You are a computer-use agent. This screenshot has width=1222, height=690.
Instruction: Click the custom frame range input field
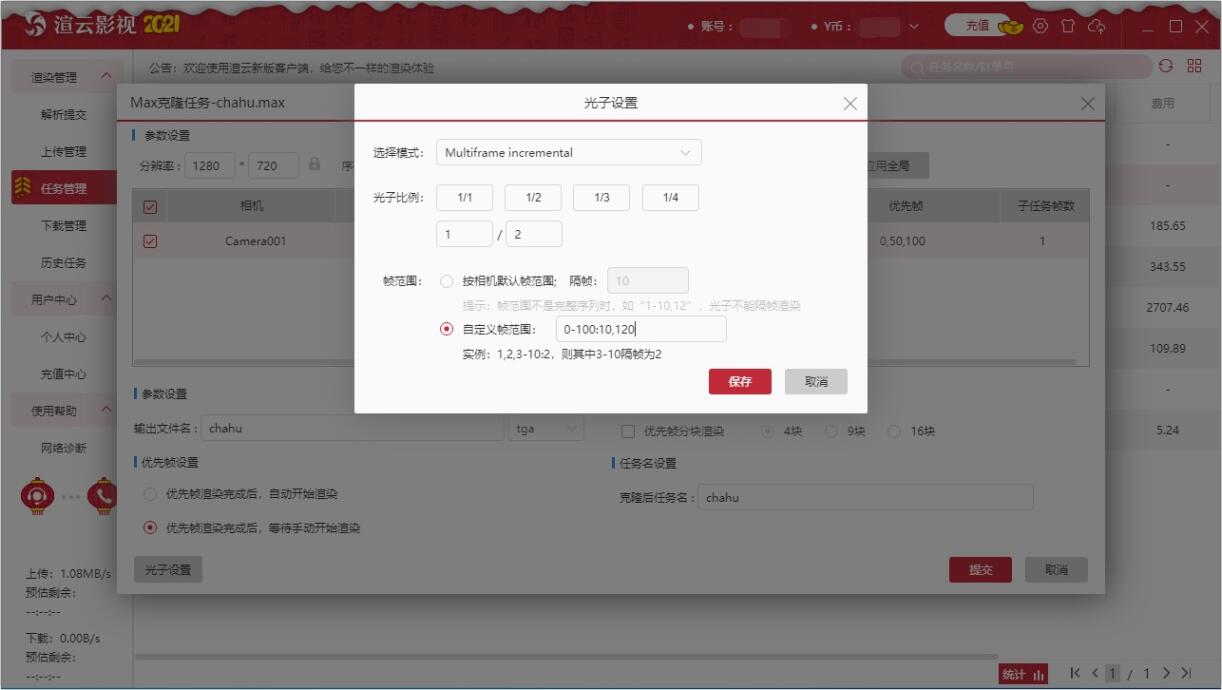[x=640, y=329]
